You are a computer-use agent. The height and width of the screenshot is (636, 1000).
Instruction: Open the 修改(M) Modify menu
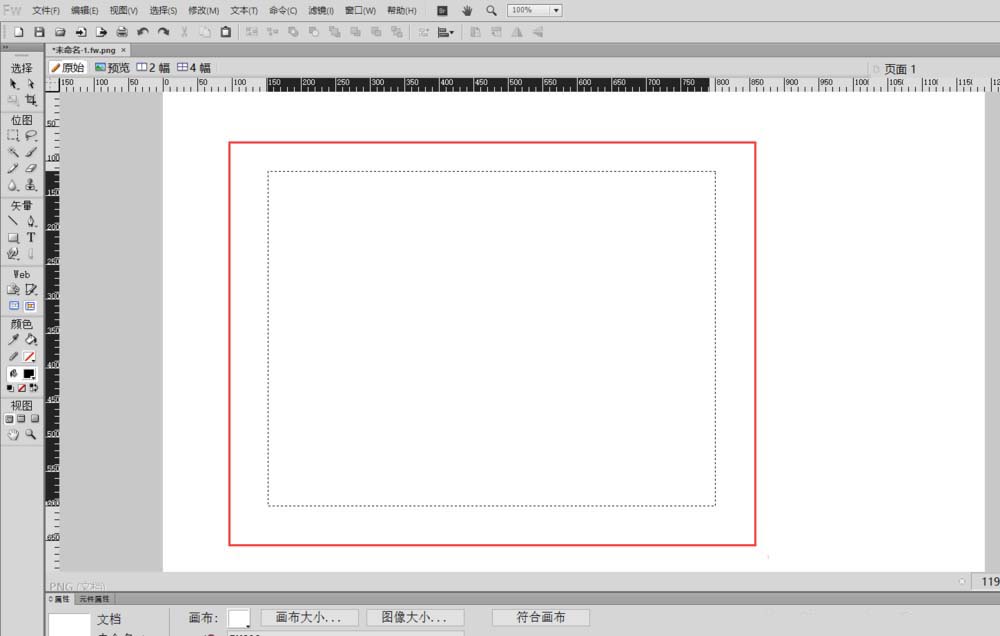[203, 10]
